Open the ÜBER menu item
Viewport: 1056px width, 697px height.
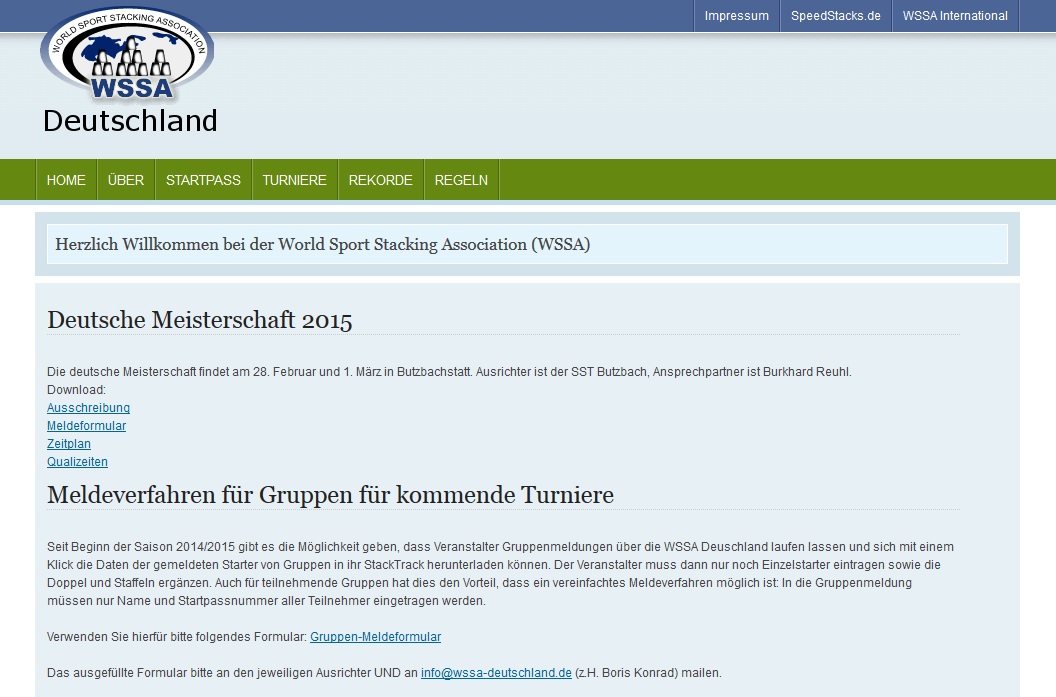click(x=126, y=180)
